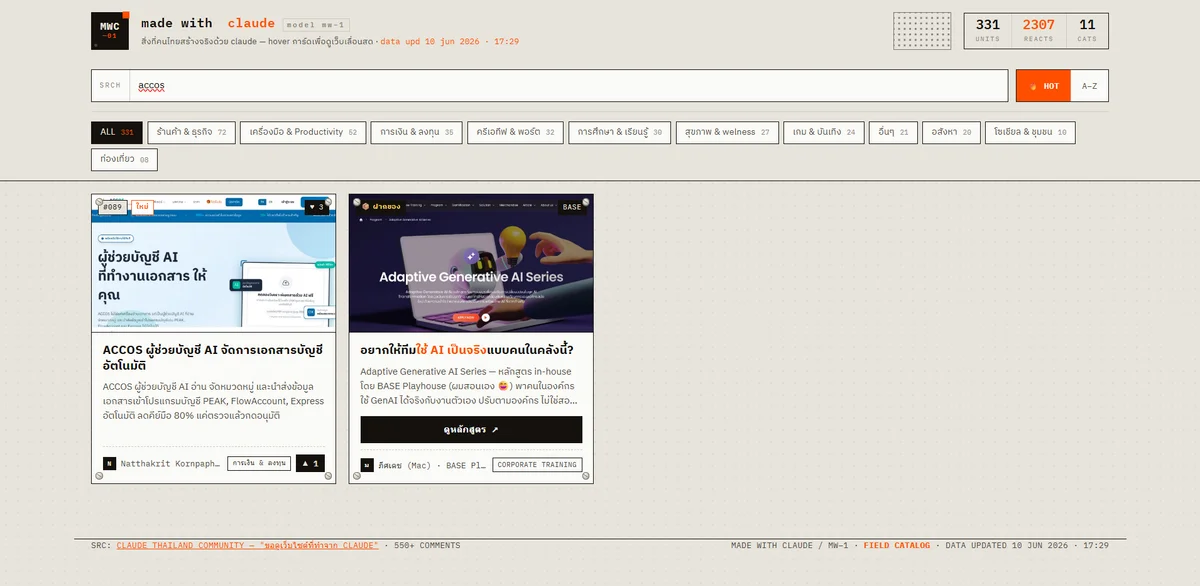Click the #089 badge on ACCOS card
1200x586 pixels.
pyautogui.click(x=113, y=207)
